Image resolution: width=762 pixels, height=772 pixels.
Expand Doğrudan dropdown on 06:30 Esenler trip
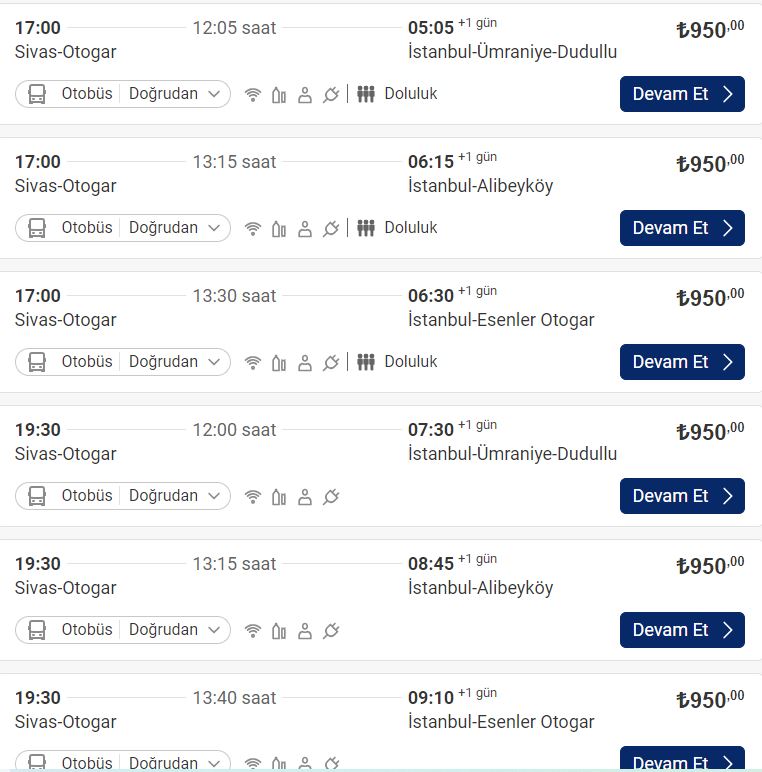click(175, 362)
